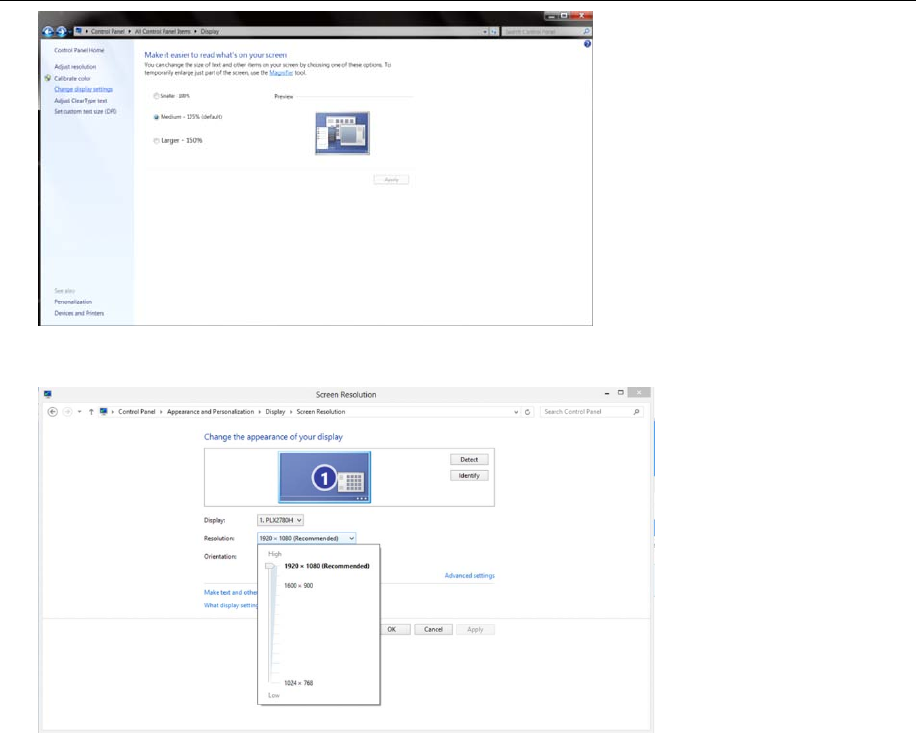
Task: Click the Detect button
Action: [469, 460]
